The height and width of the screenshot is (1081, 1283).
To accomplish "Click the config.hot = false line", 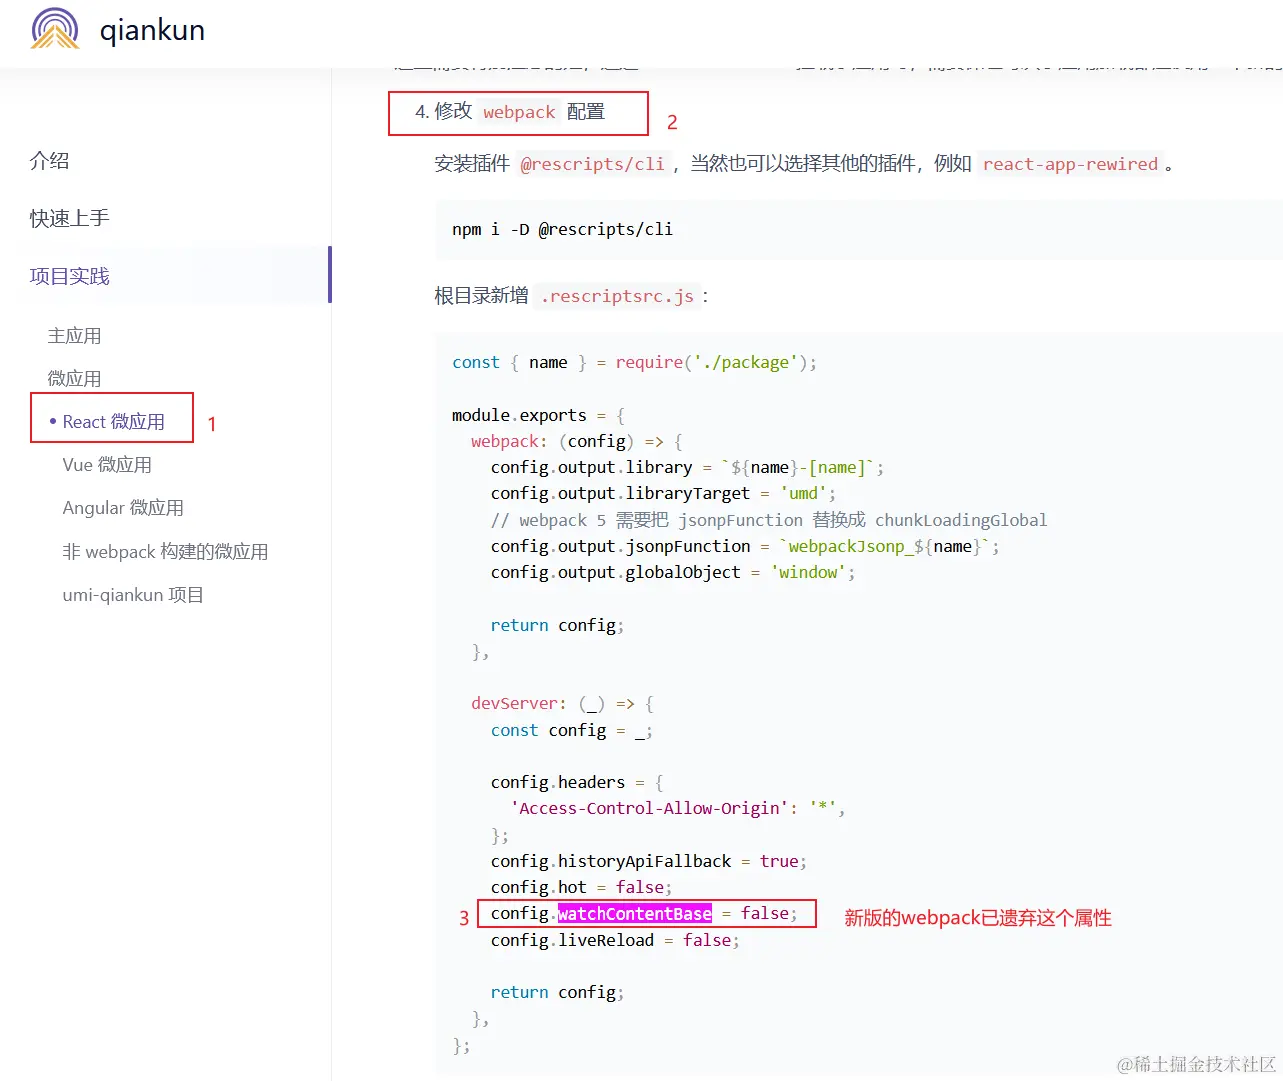I will coord(581,887).
